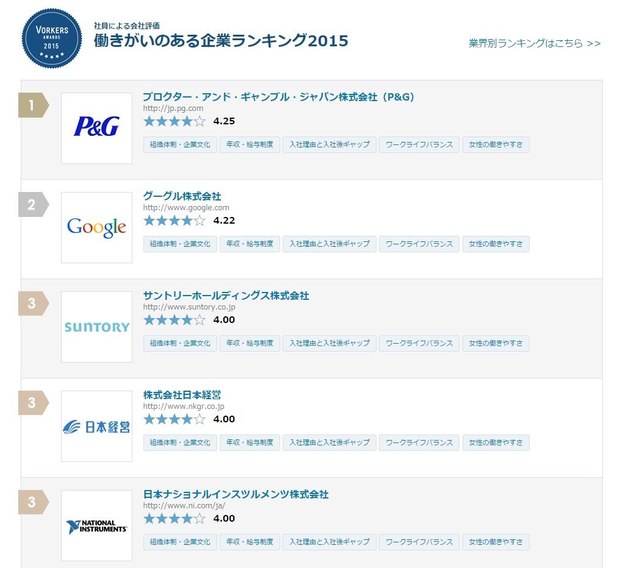
Task: Open サントリーホールディングス株式会社 company link
Action: click(x=226, y=296)
